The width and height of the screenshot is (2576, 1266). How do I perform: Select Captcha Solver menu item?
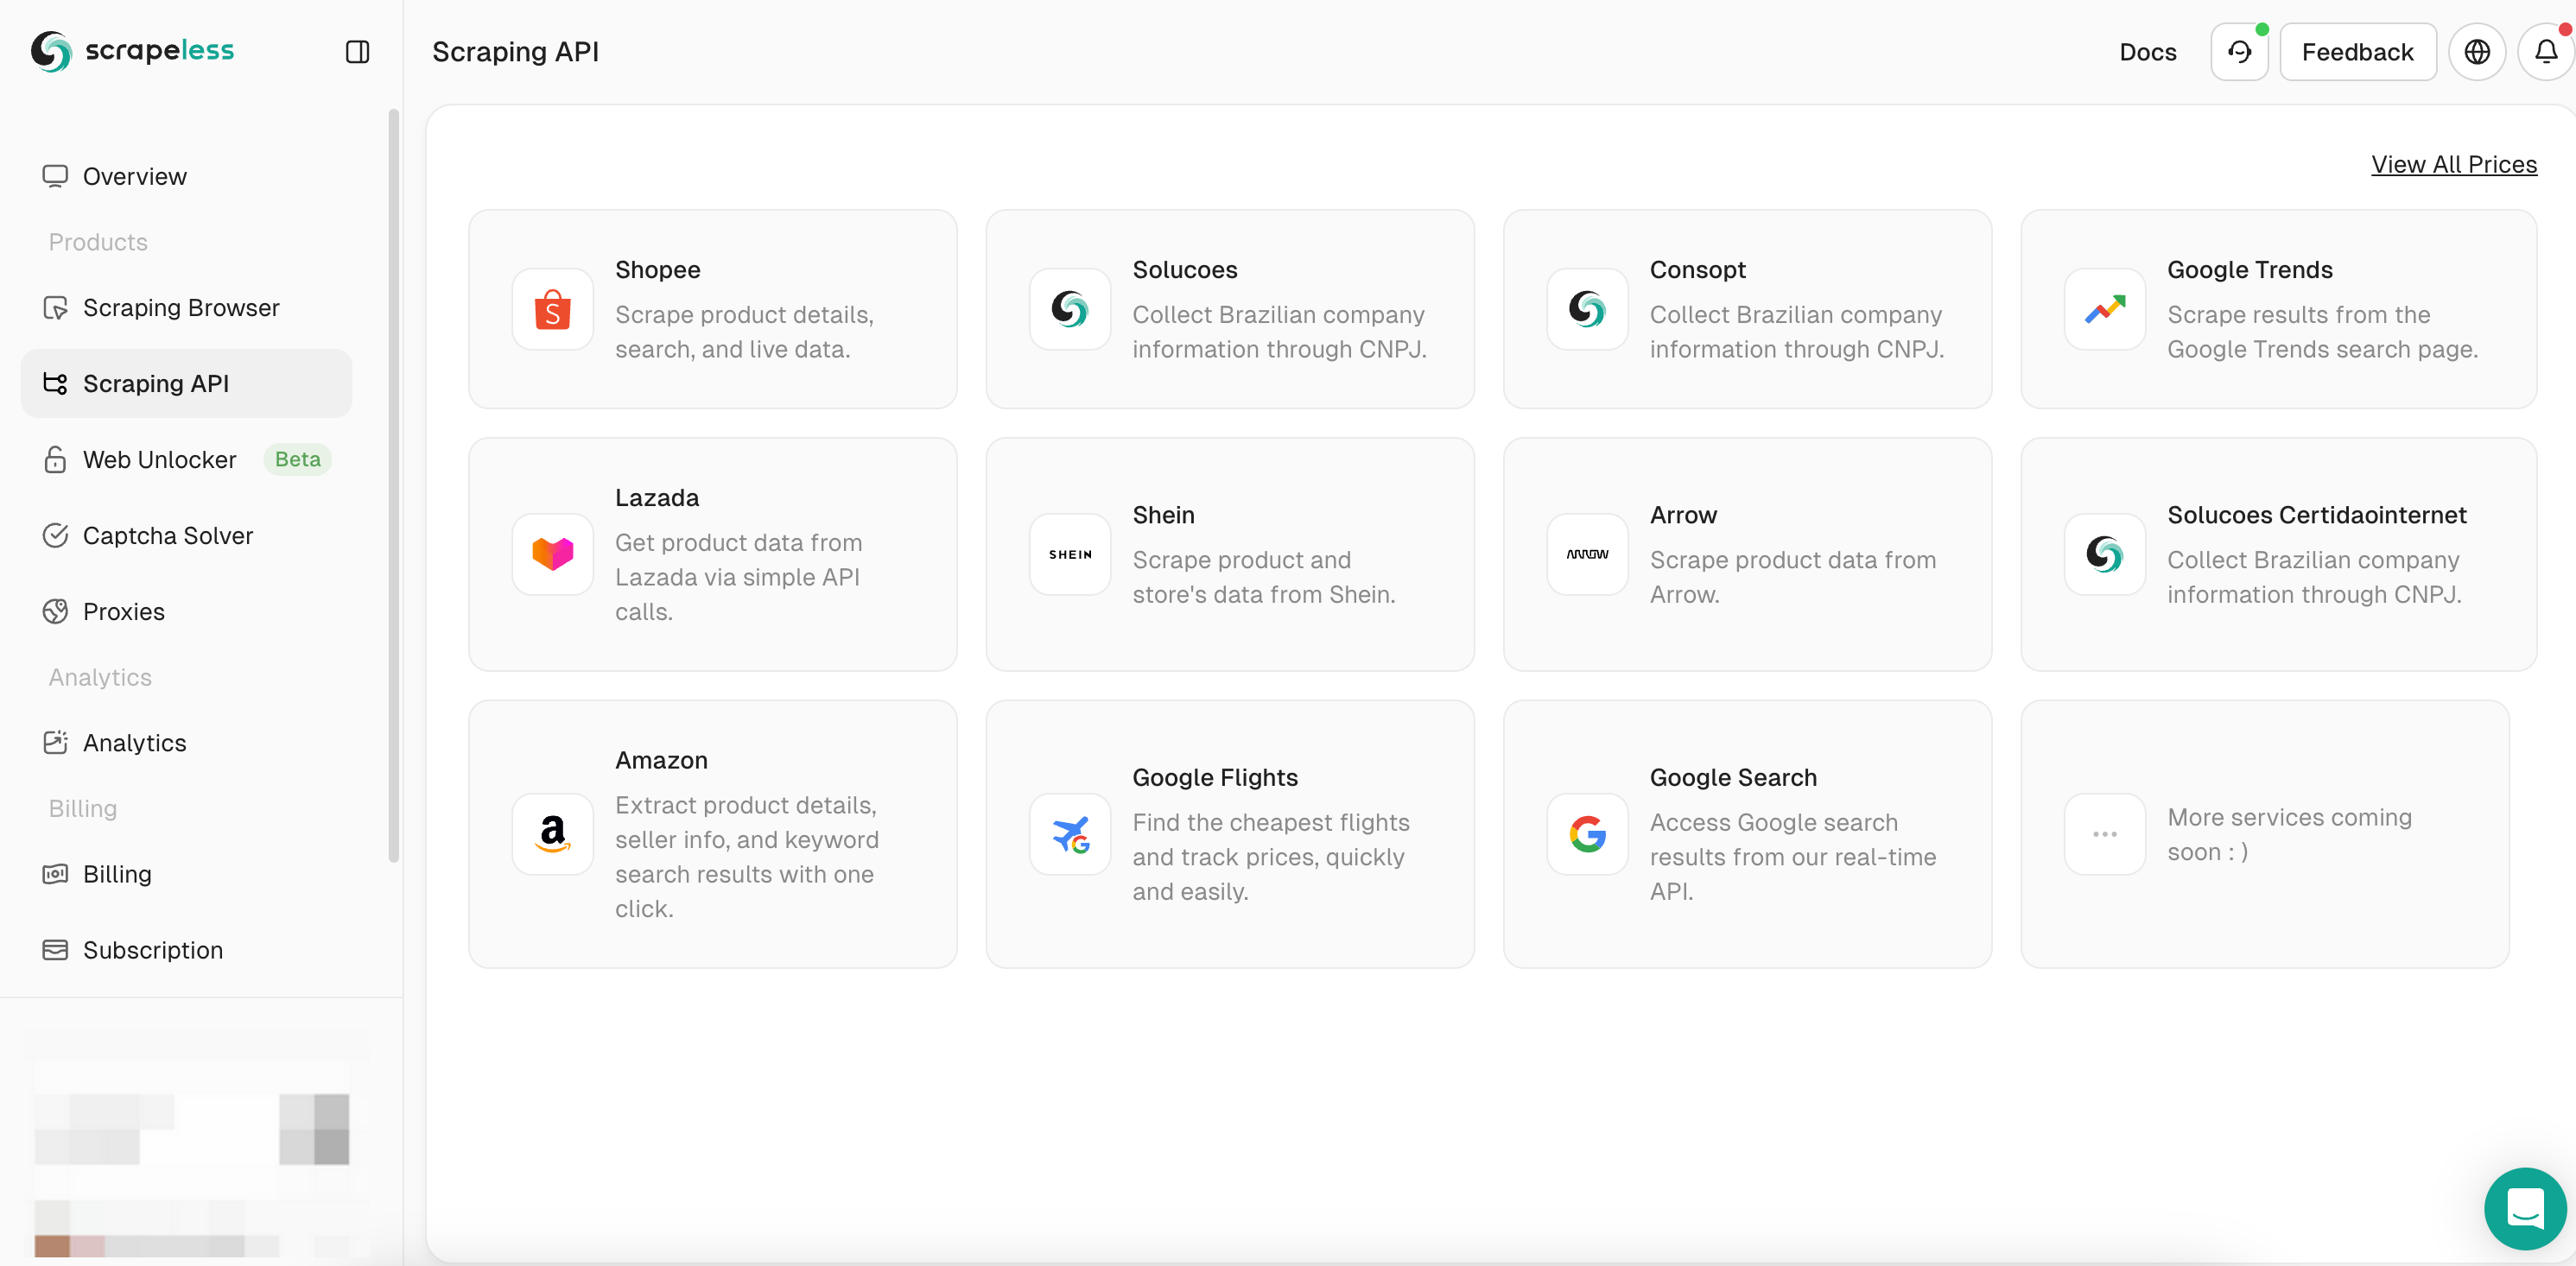tap(168, 535)
